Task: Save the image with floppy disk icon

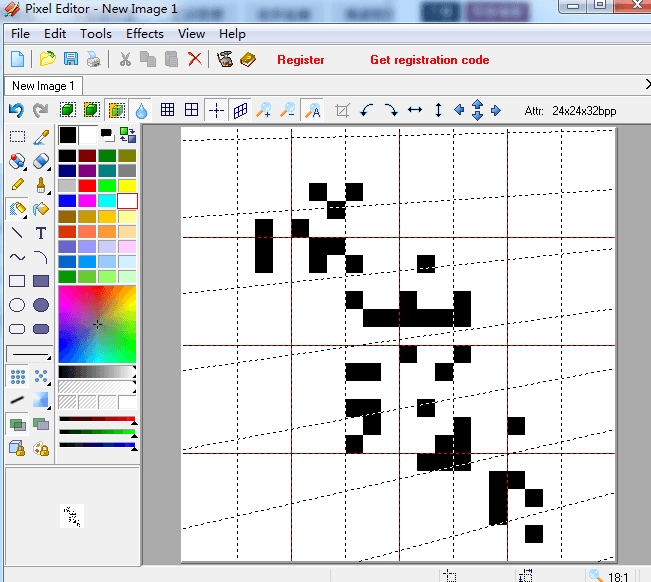Action: [71, 59]
